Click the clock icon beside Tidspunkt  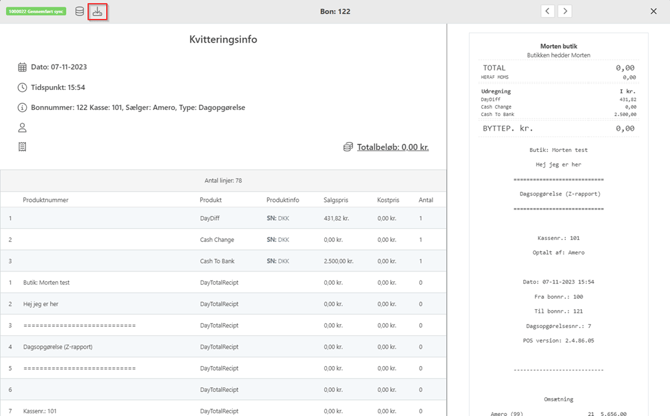pyautogui.click(x=22, y=87)
